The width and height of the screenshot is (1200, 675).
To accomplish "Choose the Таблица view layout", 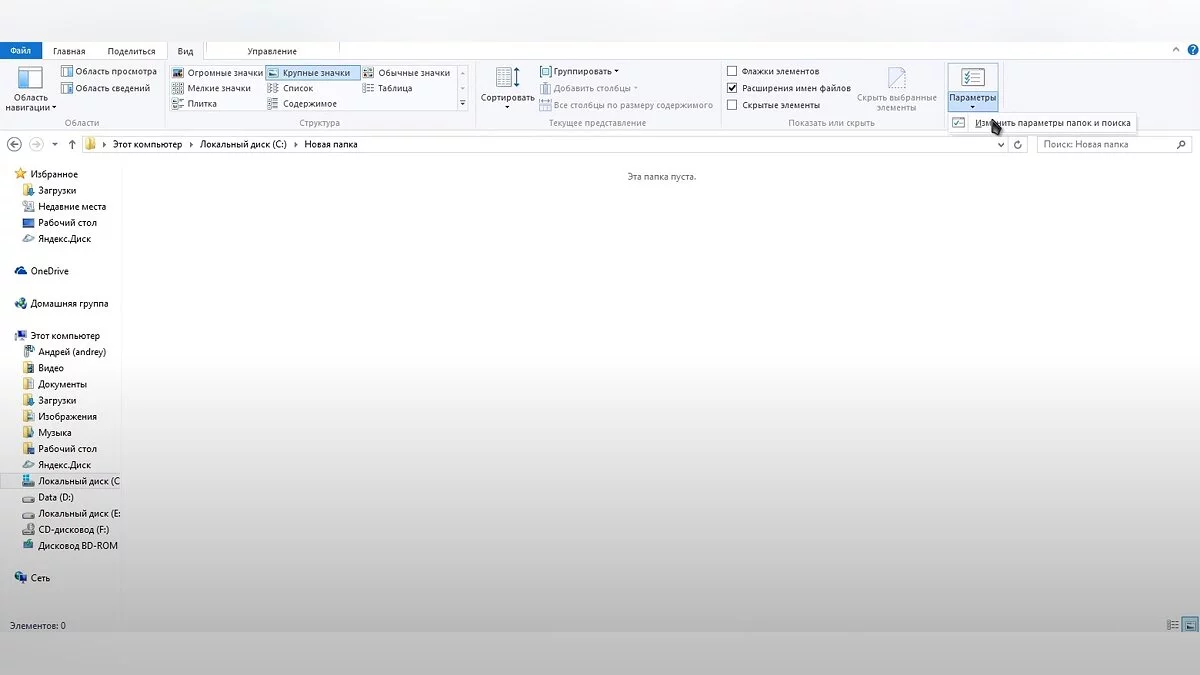I will pos(369,88).
